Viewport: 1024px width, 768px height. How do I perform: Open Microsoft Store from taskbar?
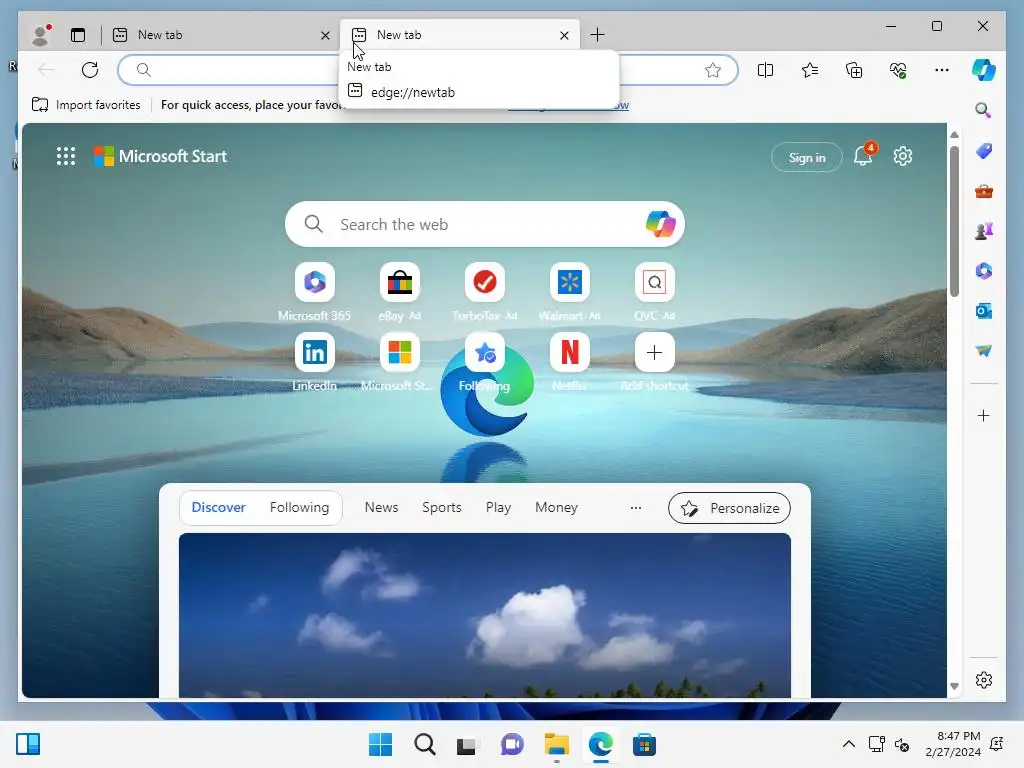644,744
